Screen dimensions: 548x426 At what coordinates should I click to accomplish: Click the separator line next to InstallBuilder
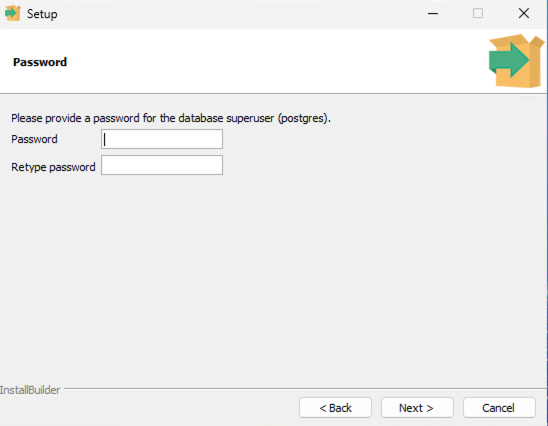coord(305,388)
